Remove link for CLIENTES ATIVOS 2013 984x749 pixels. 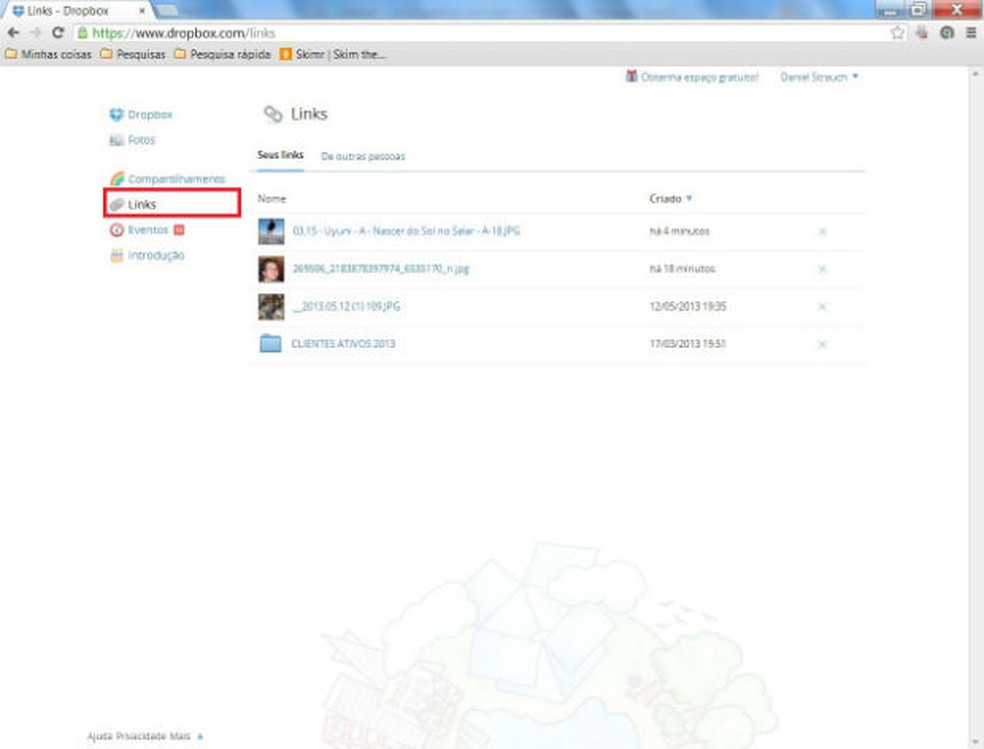[822, 344]
